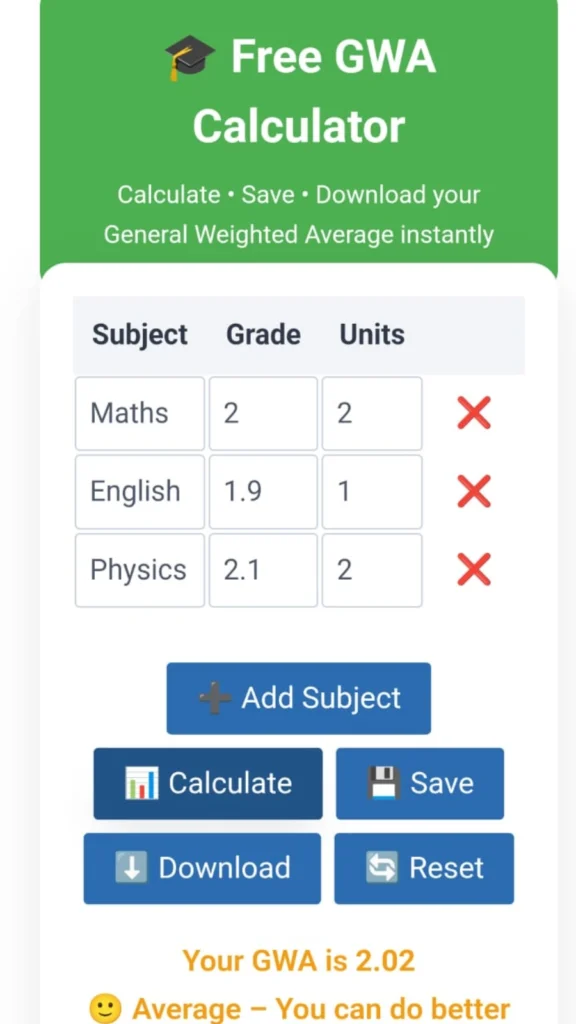Image resolution: width=576 pixels, height=1024 pixels.
Task: Click the reset arrows icon
Action: (381, 868)
